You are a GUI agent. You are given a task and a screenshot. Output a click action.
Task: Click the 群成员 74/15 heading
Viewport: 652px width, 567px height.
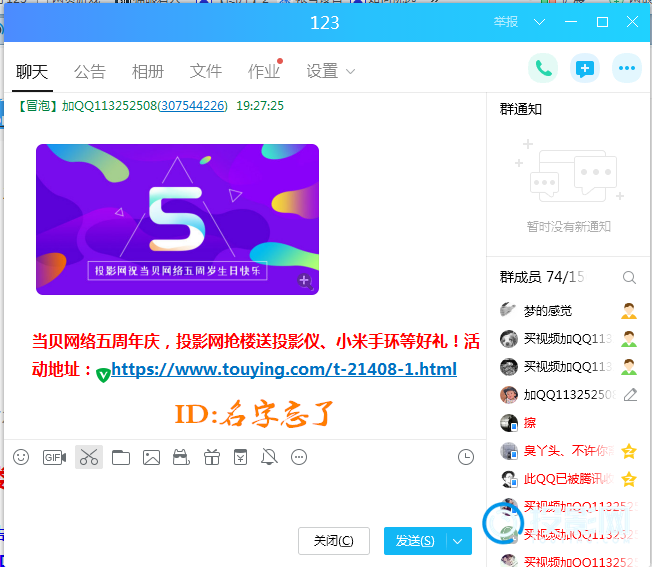tap(542, 277)
